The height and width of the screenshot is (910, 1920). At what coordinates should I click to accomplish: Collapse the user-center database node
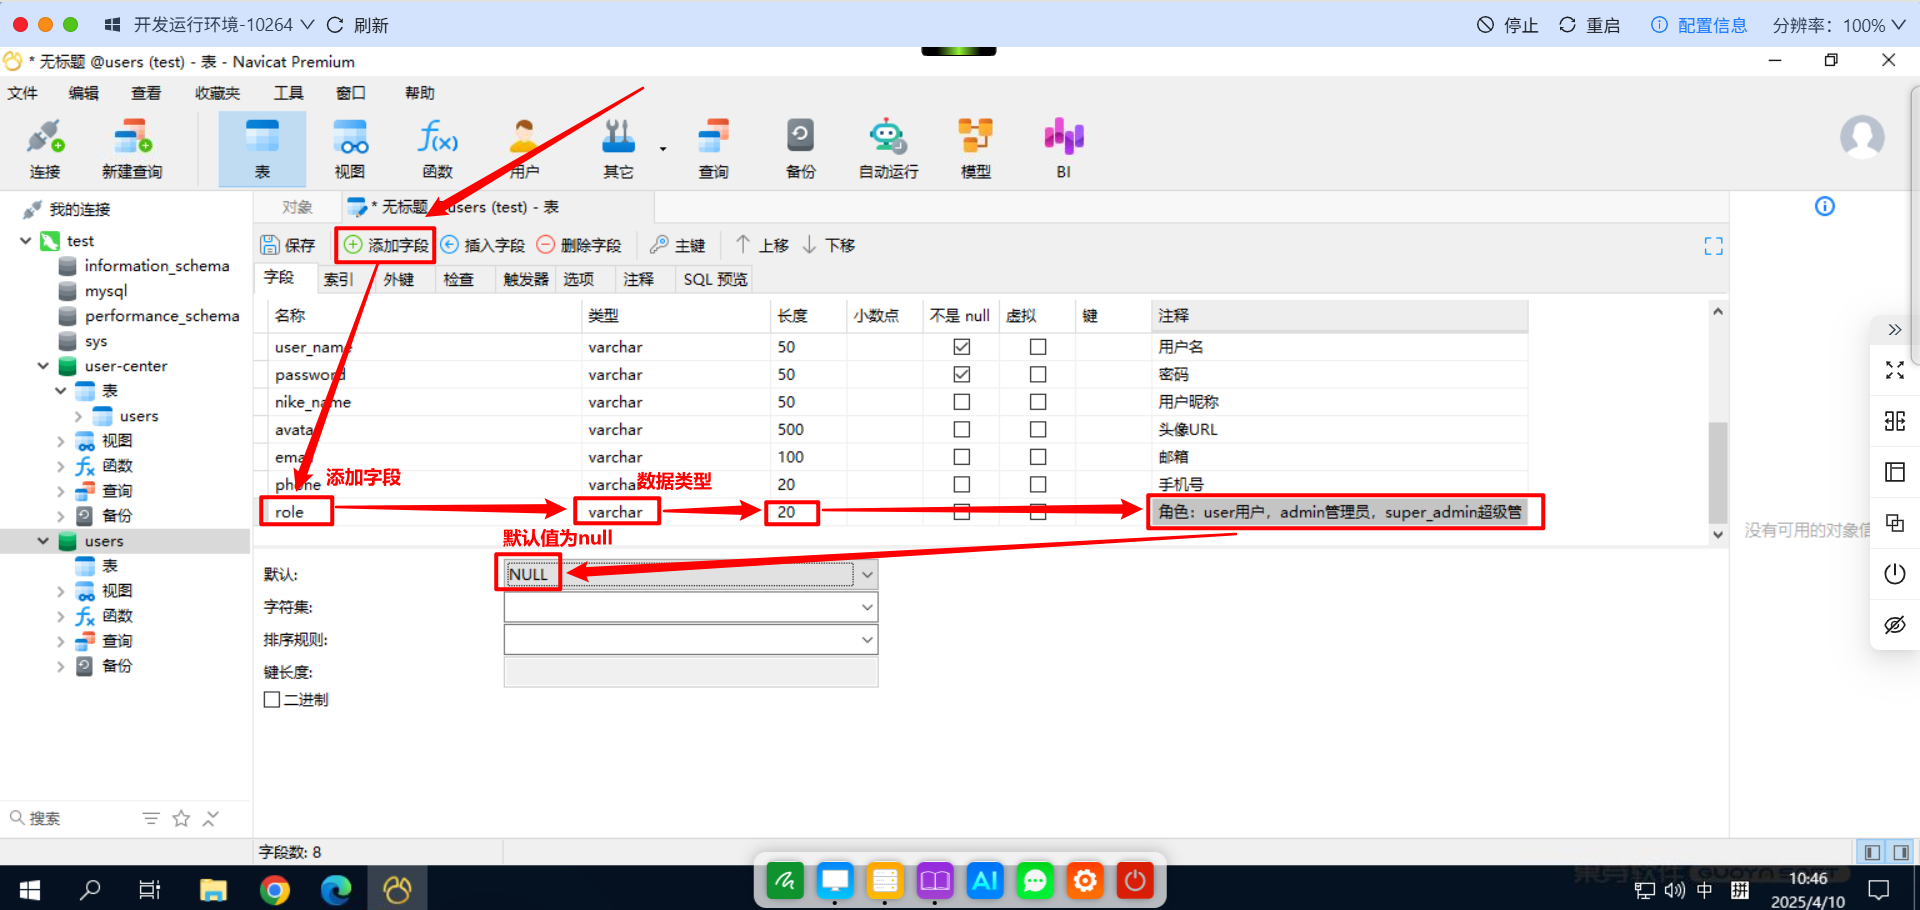point(43,366)
